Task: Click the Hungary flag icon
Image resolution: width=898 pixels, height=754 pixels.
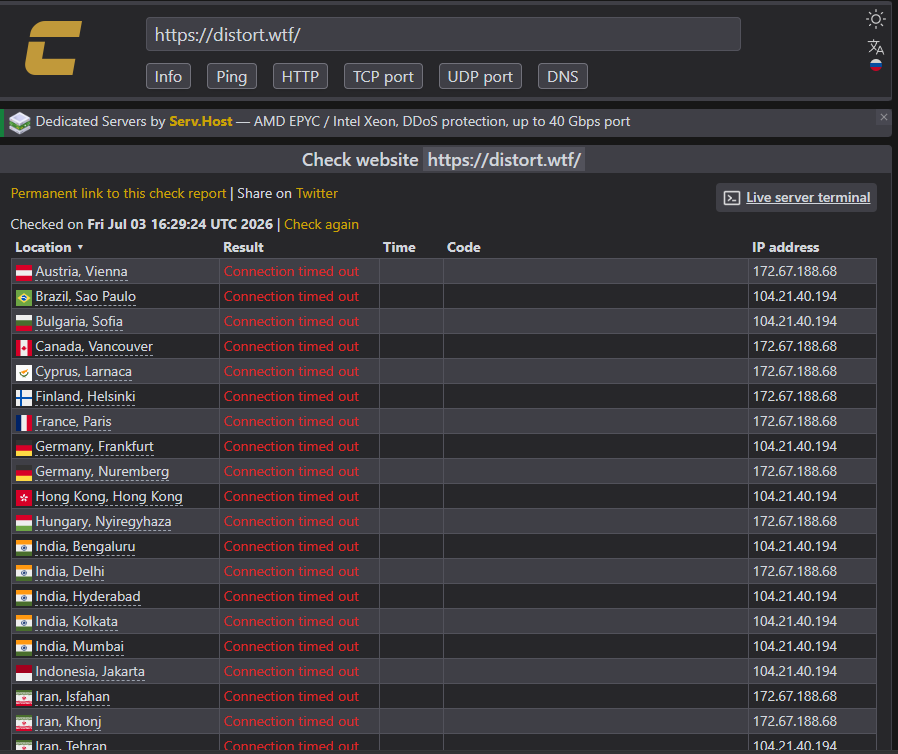Action: click(23, 523)
